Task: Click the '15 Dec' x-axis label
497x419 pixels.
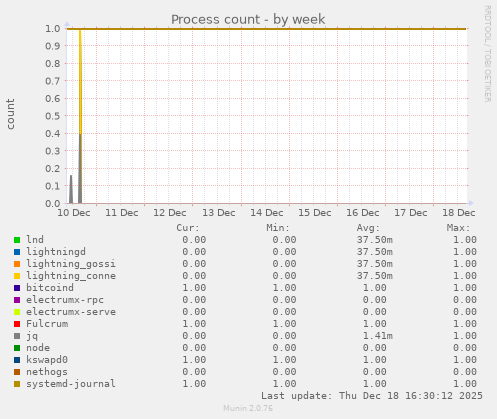Action: tap(315, 213)
